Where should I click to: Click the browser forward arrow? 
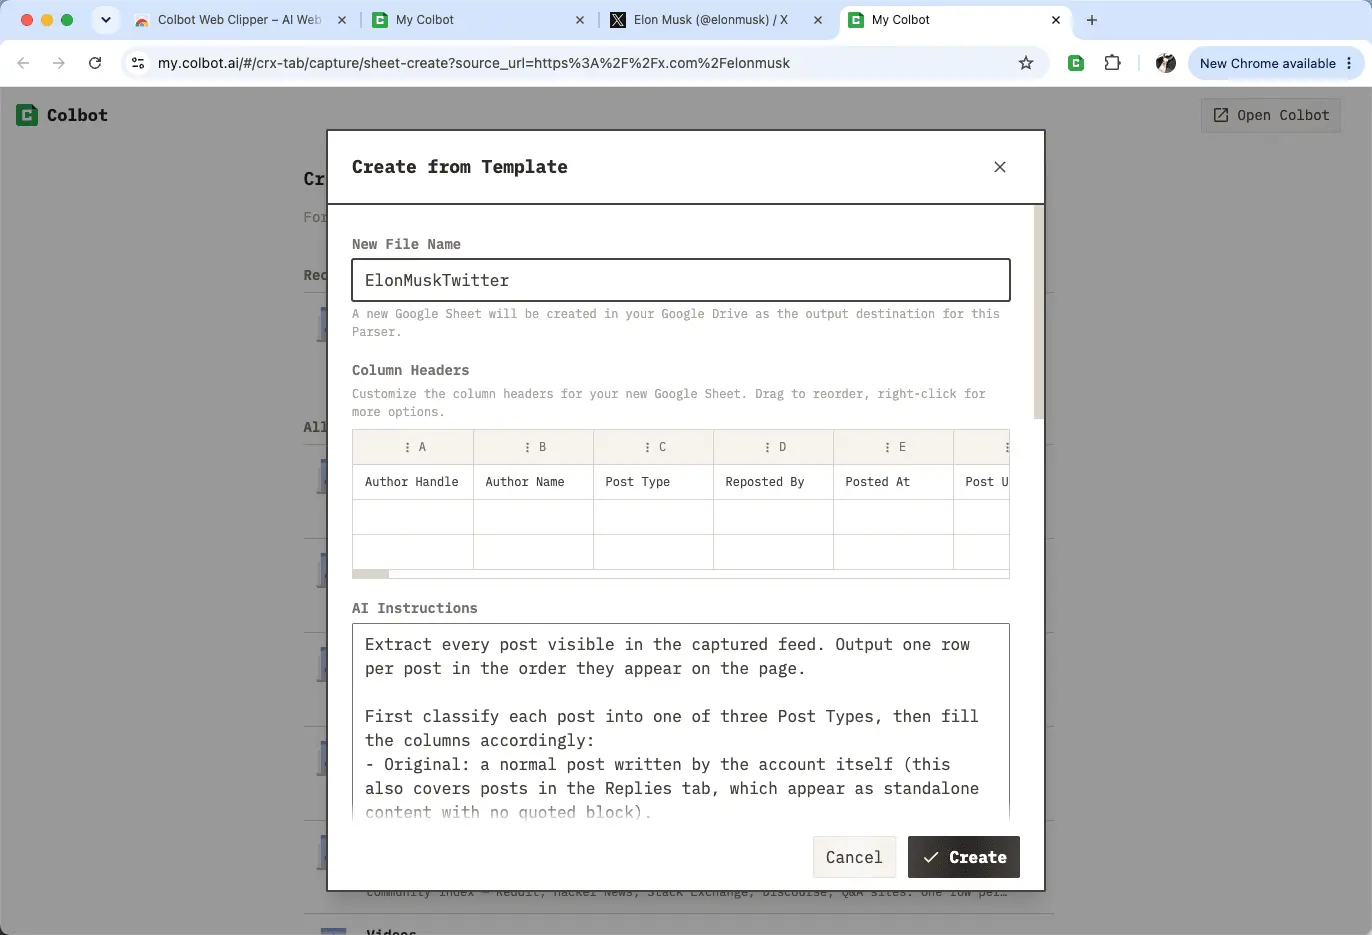pyautogui.click(x=59, y=63)
